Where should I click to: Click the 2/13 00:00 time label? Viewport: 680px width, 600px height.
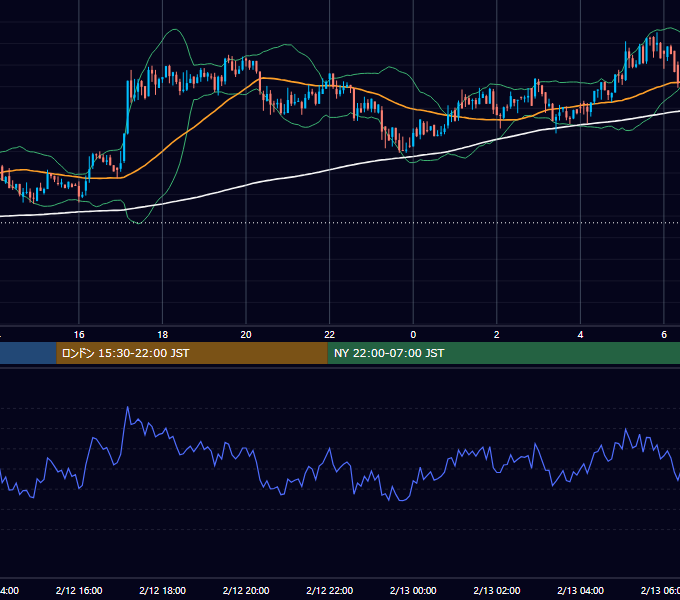413,590
